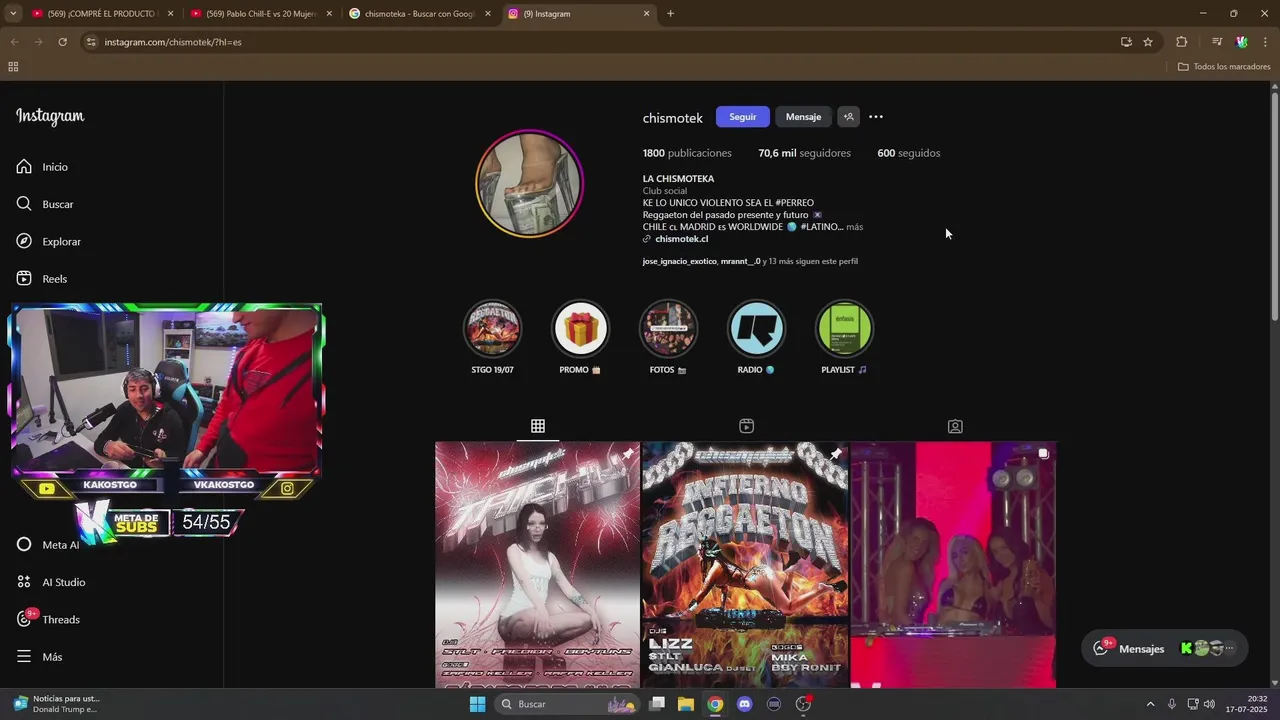Image resolution: width=1280 pixels, height=720 pixels.
Task: Open PLAYLIST story highlight
Action: coord(844,328)
